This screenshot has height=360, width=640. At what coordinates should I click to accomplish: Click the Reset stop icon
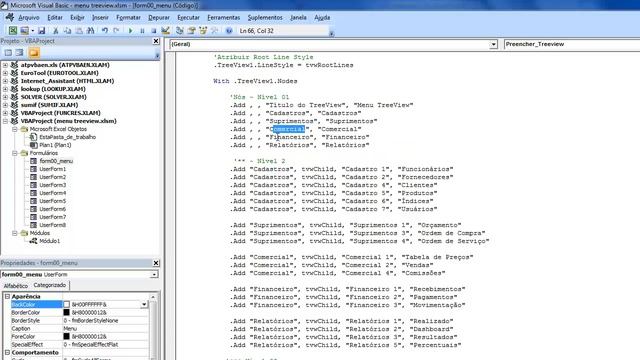tap(153, 31)
